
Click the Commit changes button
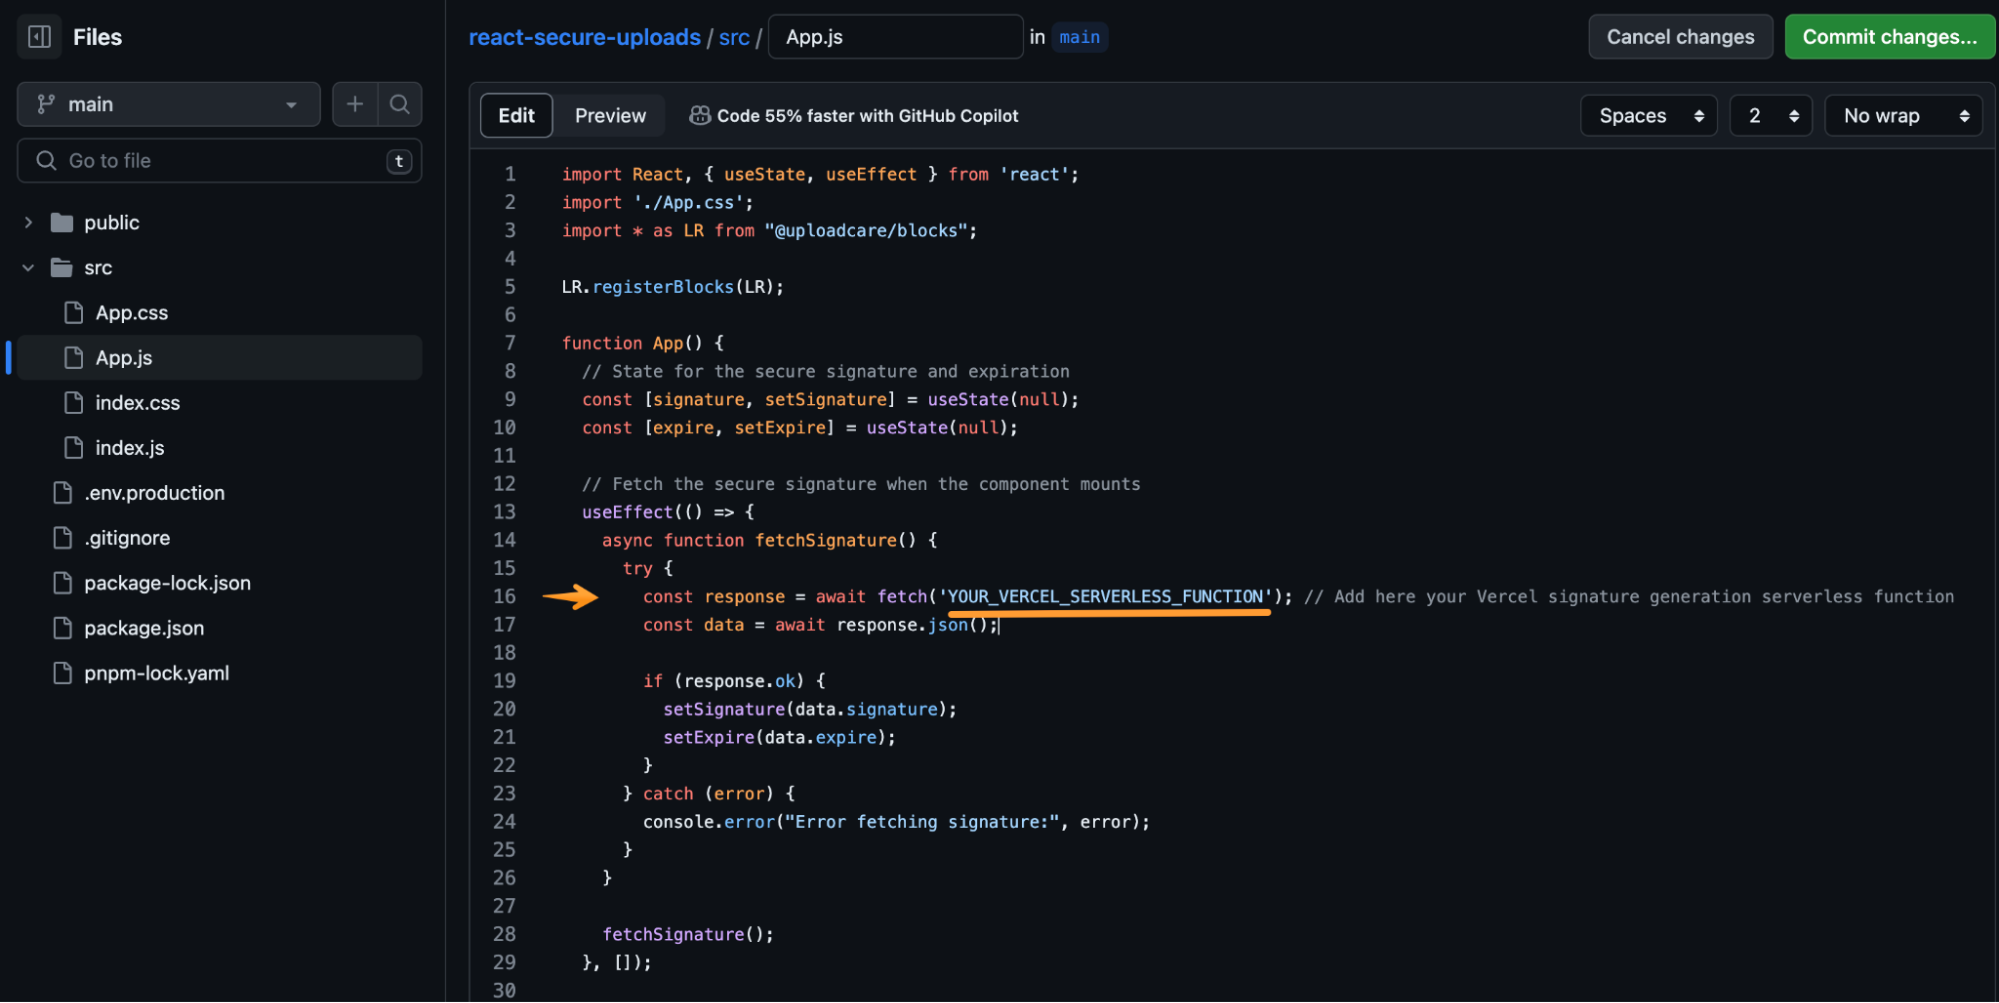click(x=1888, y=36)
